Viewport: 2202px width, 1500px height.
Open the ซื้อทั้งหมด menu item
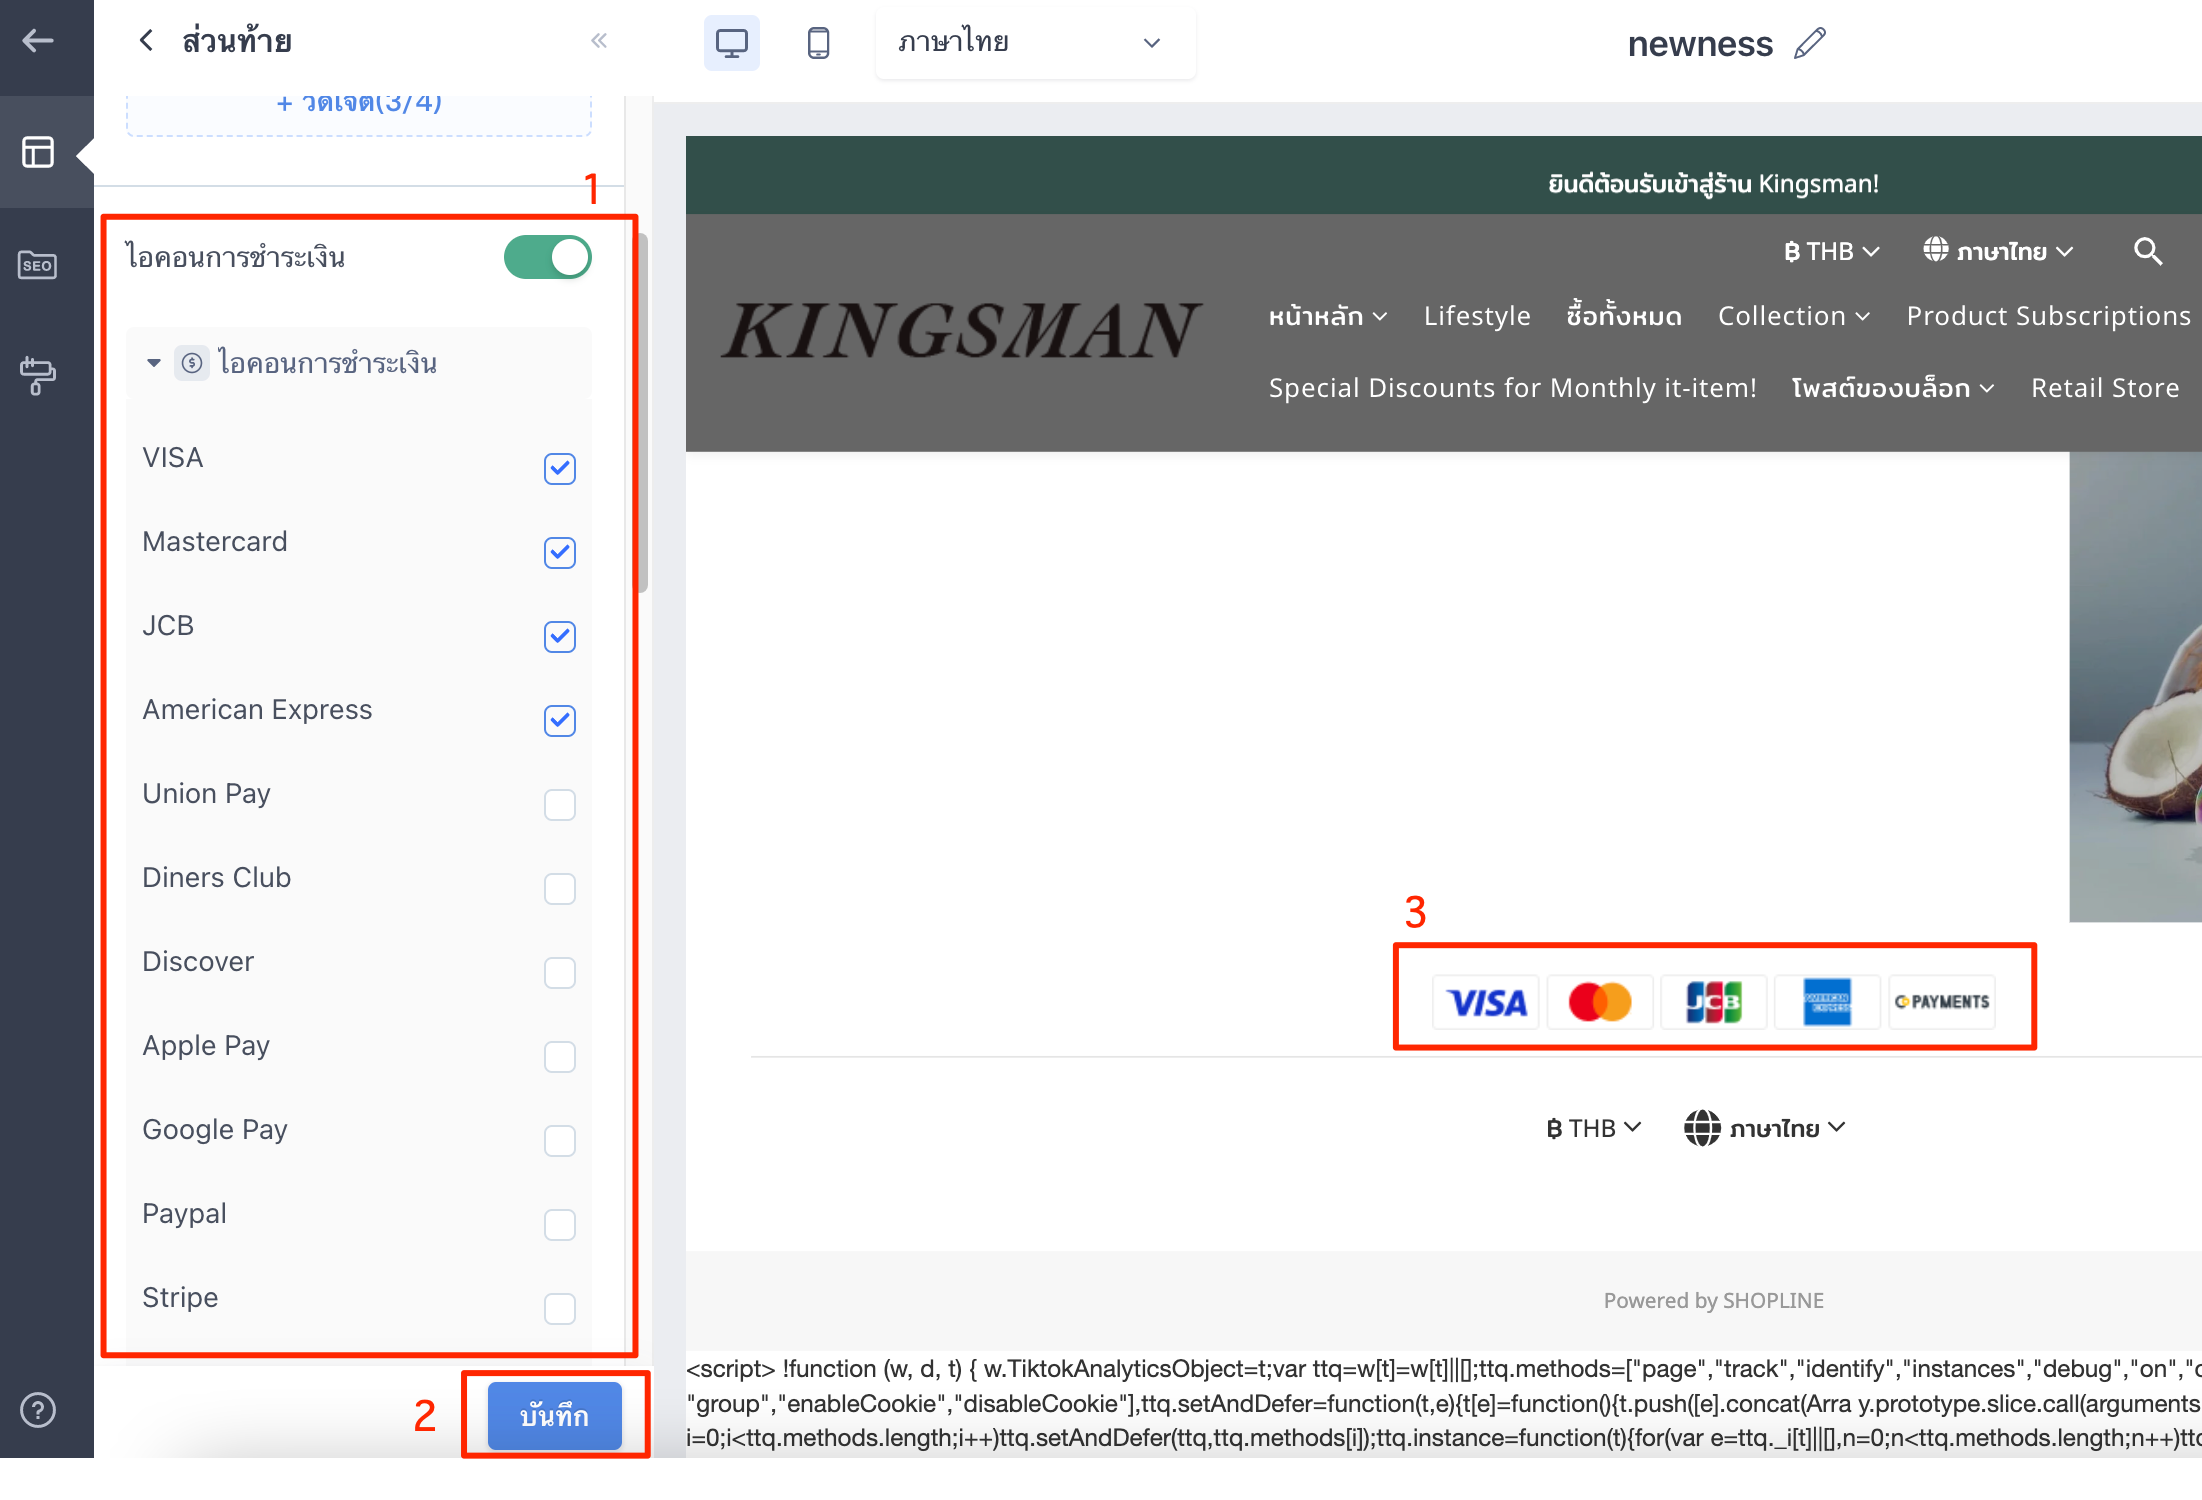(x=1624, y=316)
